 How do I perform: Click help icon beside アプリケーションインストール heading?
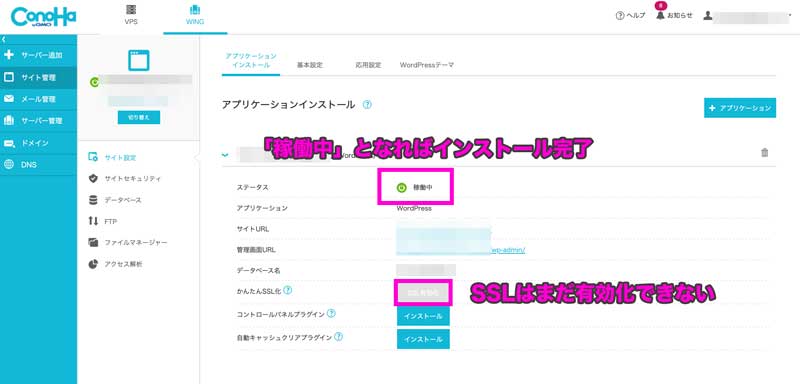click(x=367, y=105)
